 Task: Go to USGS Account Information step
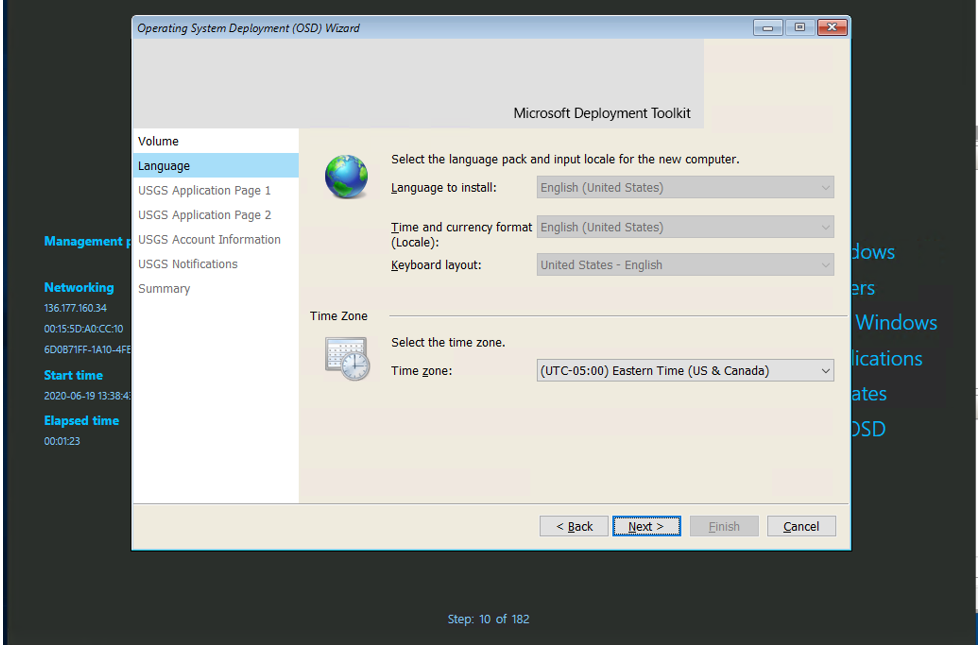pos(216,239)
